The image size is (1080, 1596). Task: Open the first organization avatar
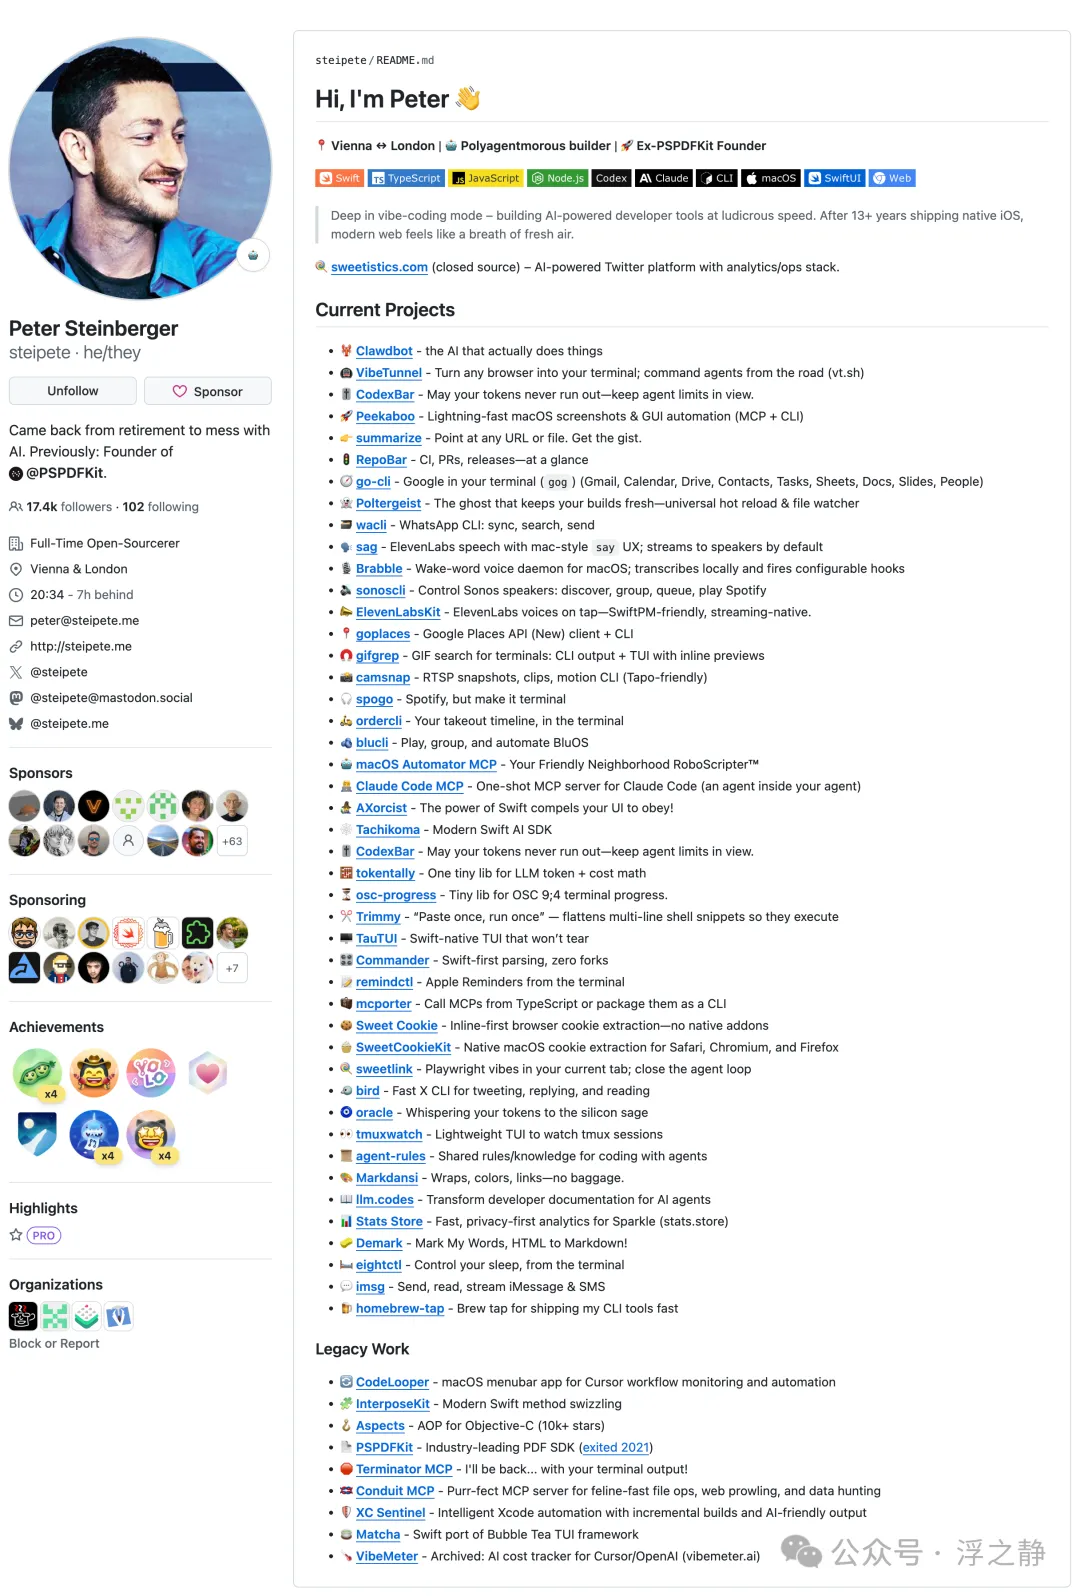tap(23, 1316)
